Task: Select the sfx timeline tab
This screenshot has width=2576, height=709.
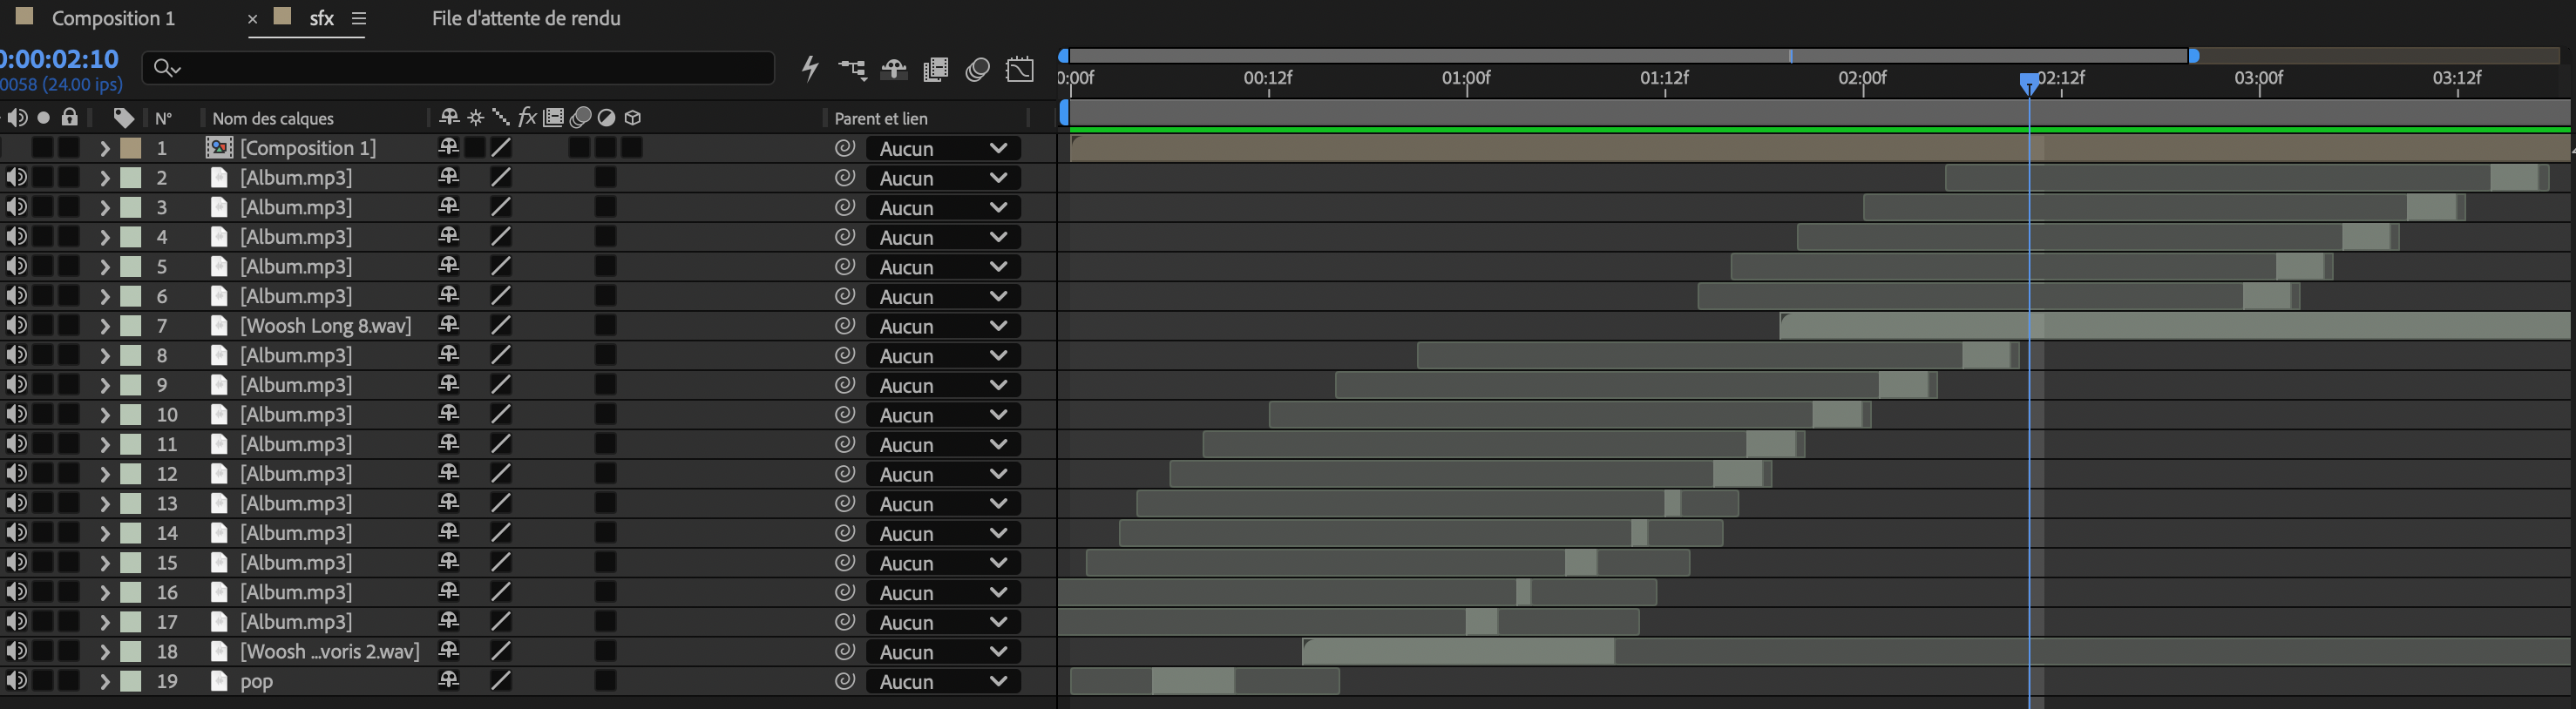Action: point(321,18)
